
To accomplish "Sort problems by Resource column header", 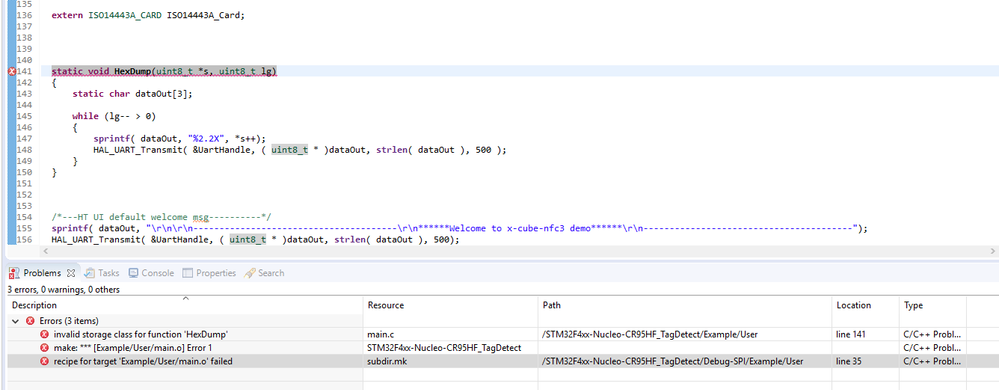I will click(450, 305).
